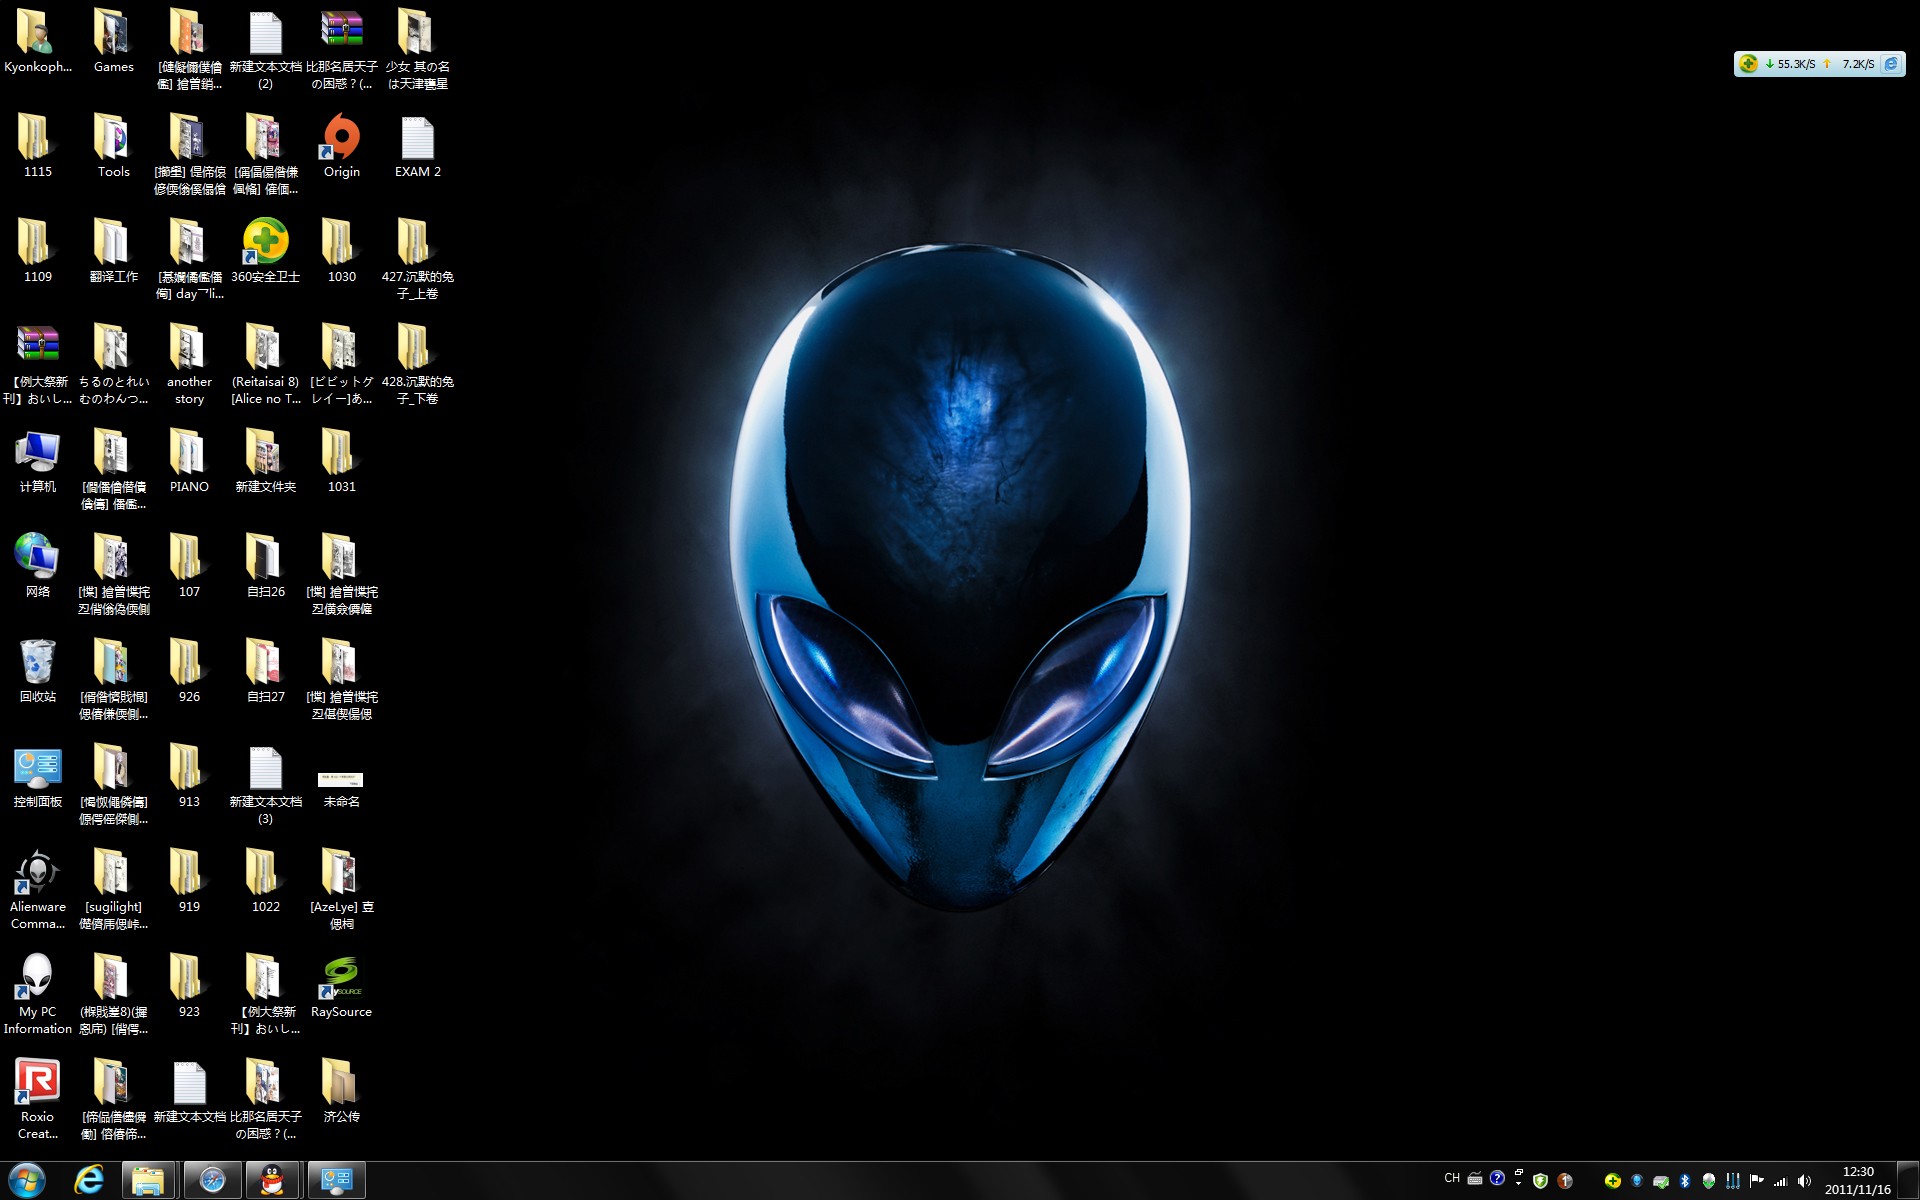Open the EXAM 2 text file

(x=417, y=139)
